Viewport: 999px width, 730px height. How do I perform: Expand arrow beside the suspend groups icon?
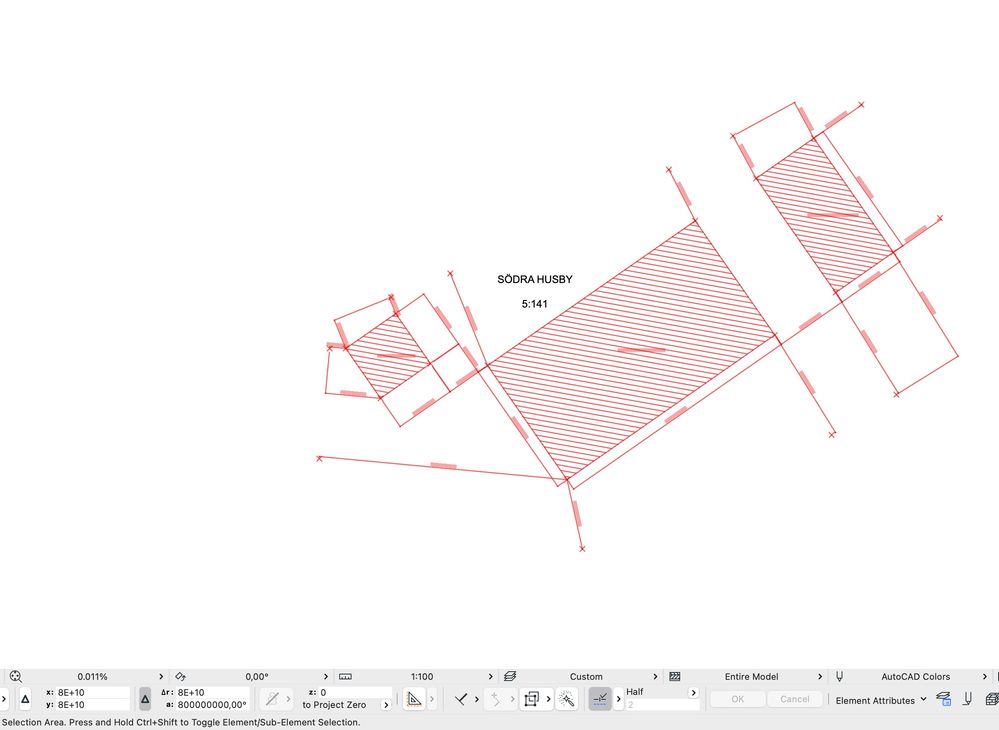[x=549, y=699]
